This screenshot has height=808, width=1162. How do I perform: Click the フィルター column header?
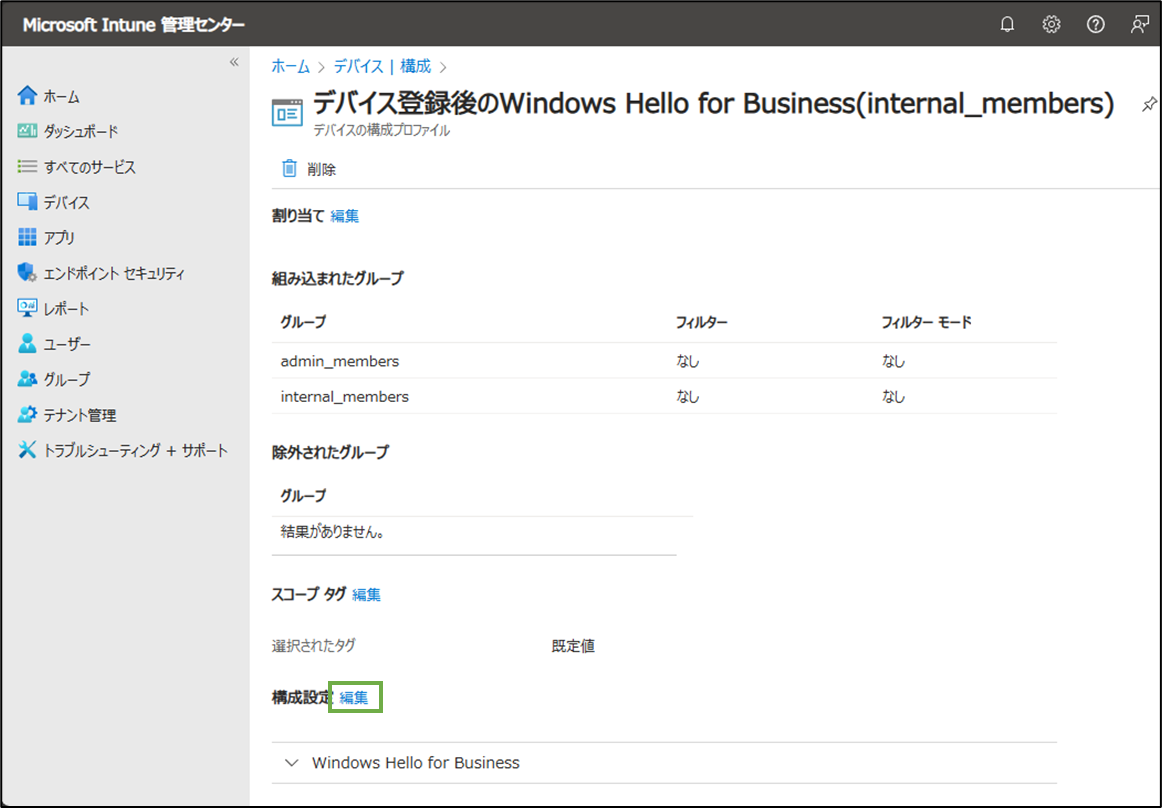pyautogui.click(x=701, y=322)
